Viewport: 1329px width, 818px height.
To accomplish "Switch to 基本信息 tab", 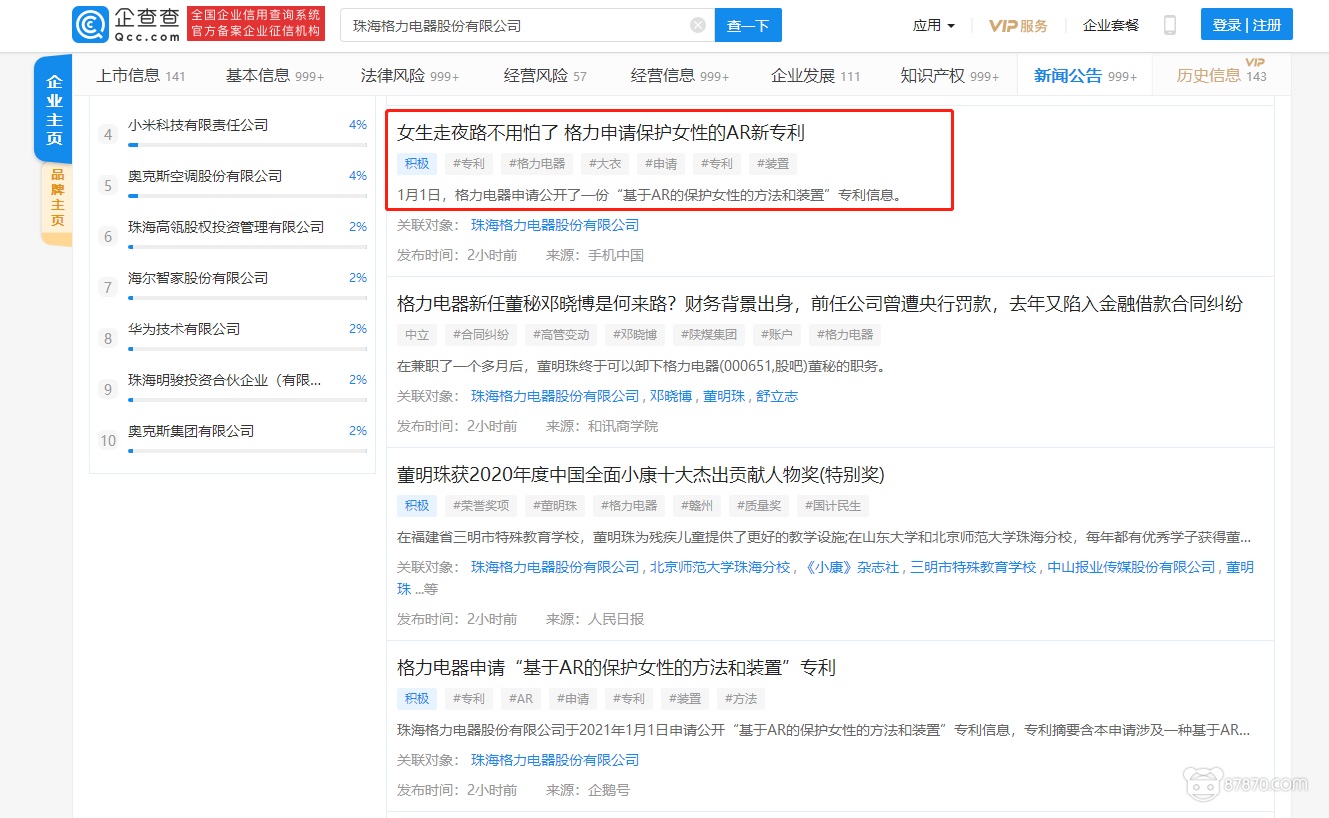I will tap(275, 75).
